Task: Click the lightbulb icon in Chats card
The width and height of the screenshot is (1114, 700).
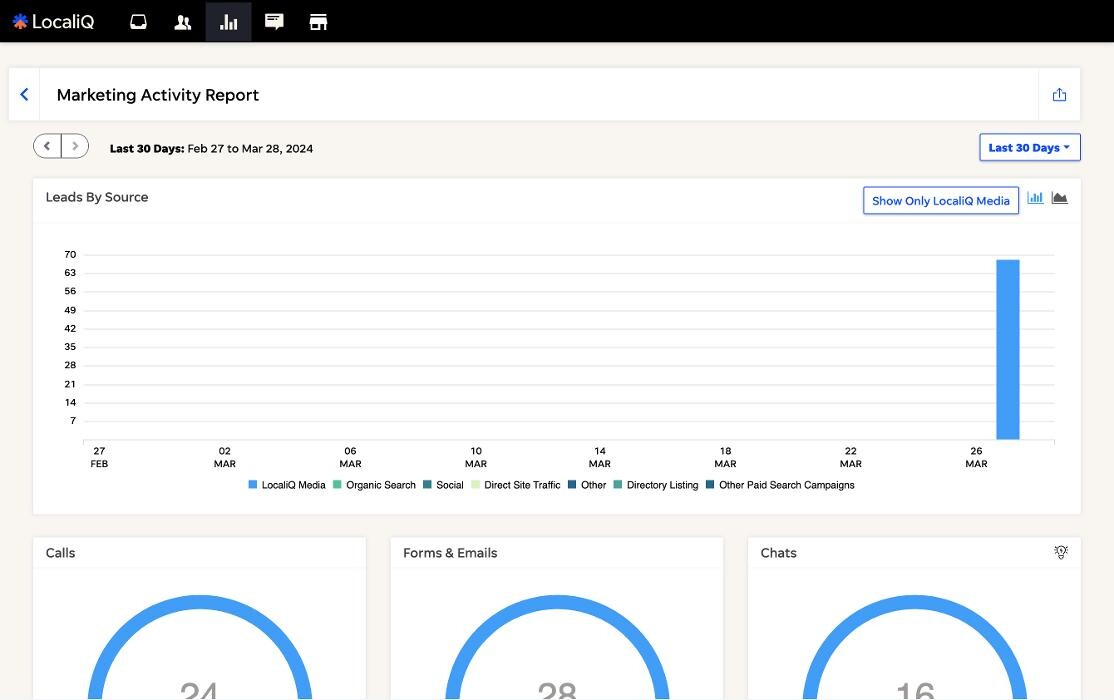Action: click(1061, 552)
